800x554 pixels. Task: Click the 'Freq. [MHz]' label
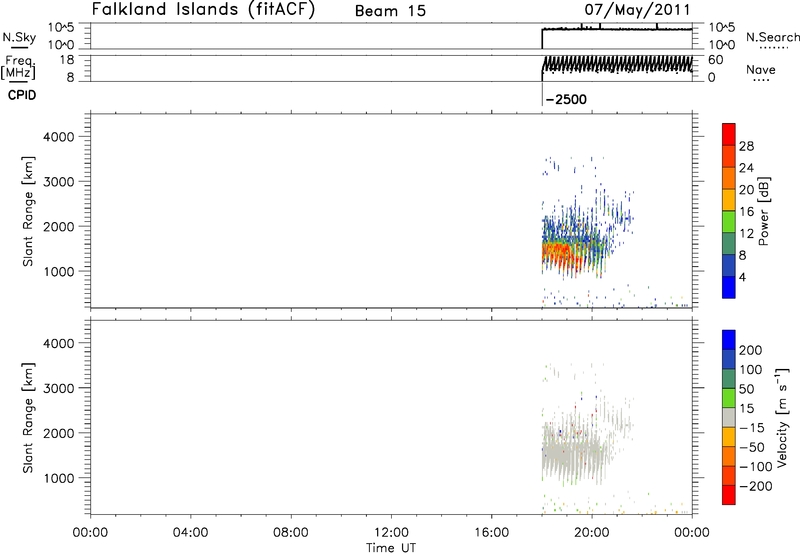19,67
